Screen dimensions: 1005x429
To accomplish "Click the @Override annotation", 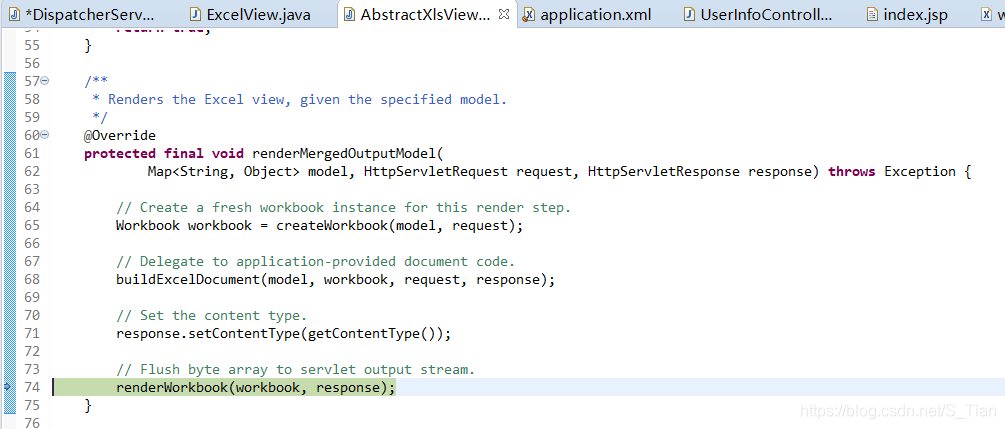I will [x=119, y=135].
